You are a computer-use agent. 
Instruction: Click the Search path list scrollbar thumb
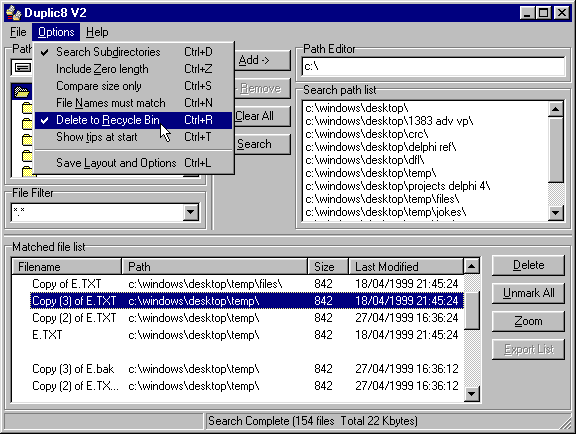point(555,149)
